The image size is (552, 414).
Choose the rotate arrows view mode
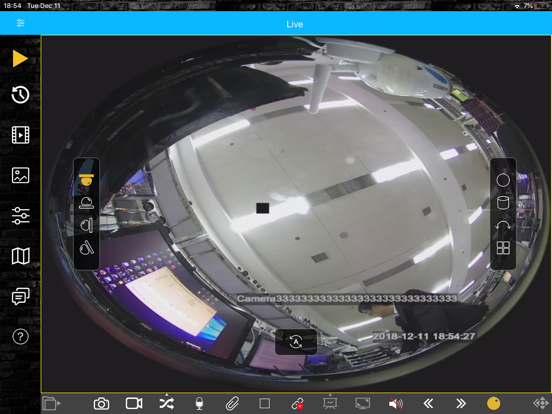503,226
